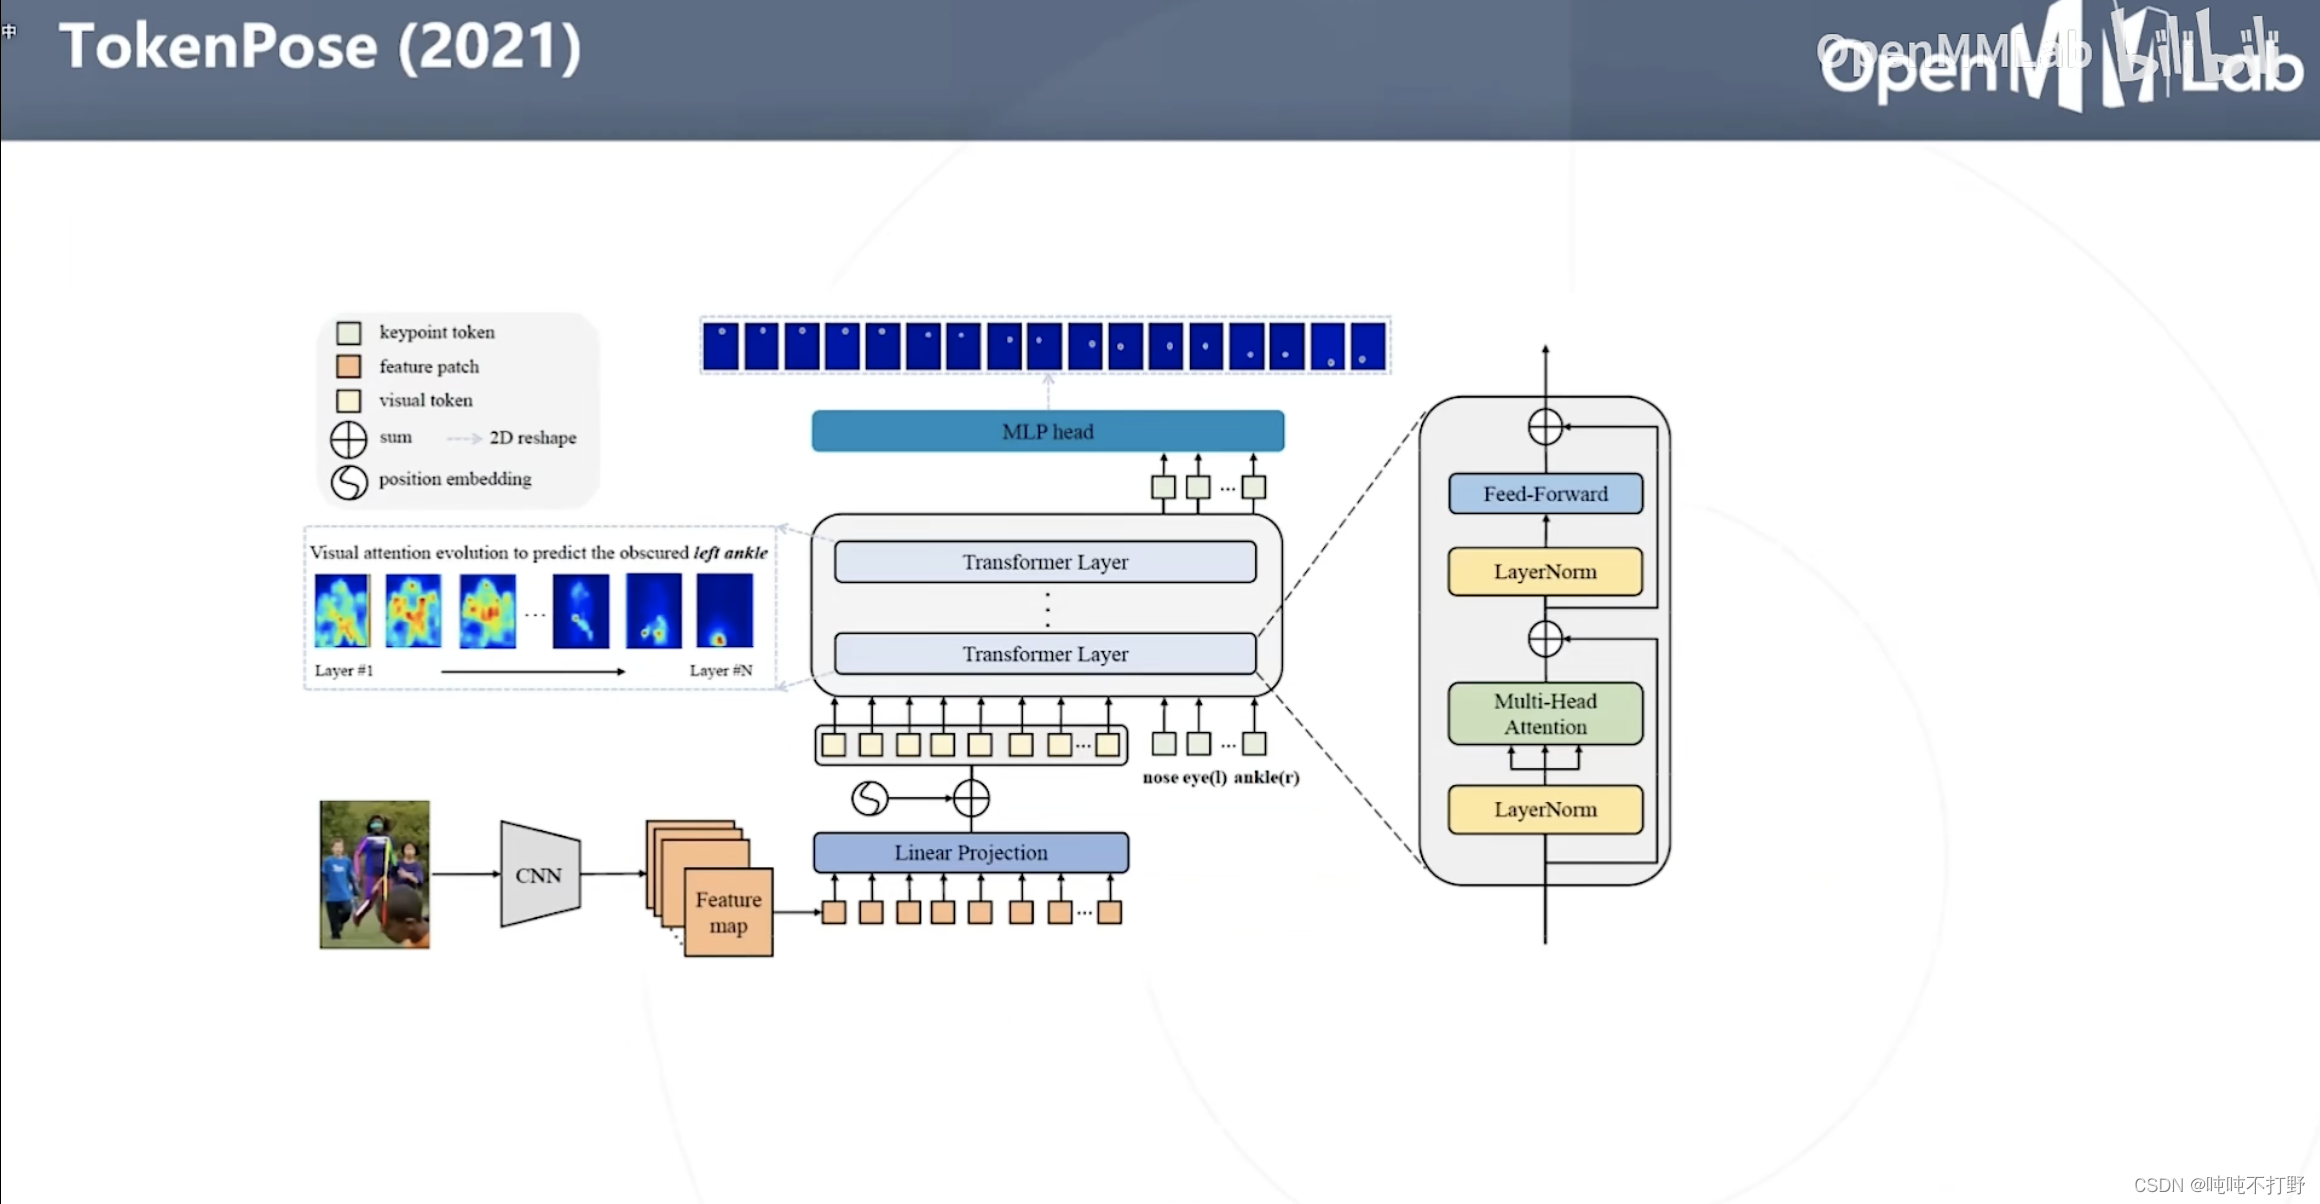The image size is (2320, 1204).
Task: Click the position embedding symbol in legend
Action: click(x=349, y=482)
